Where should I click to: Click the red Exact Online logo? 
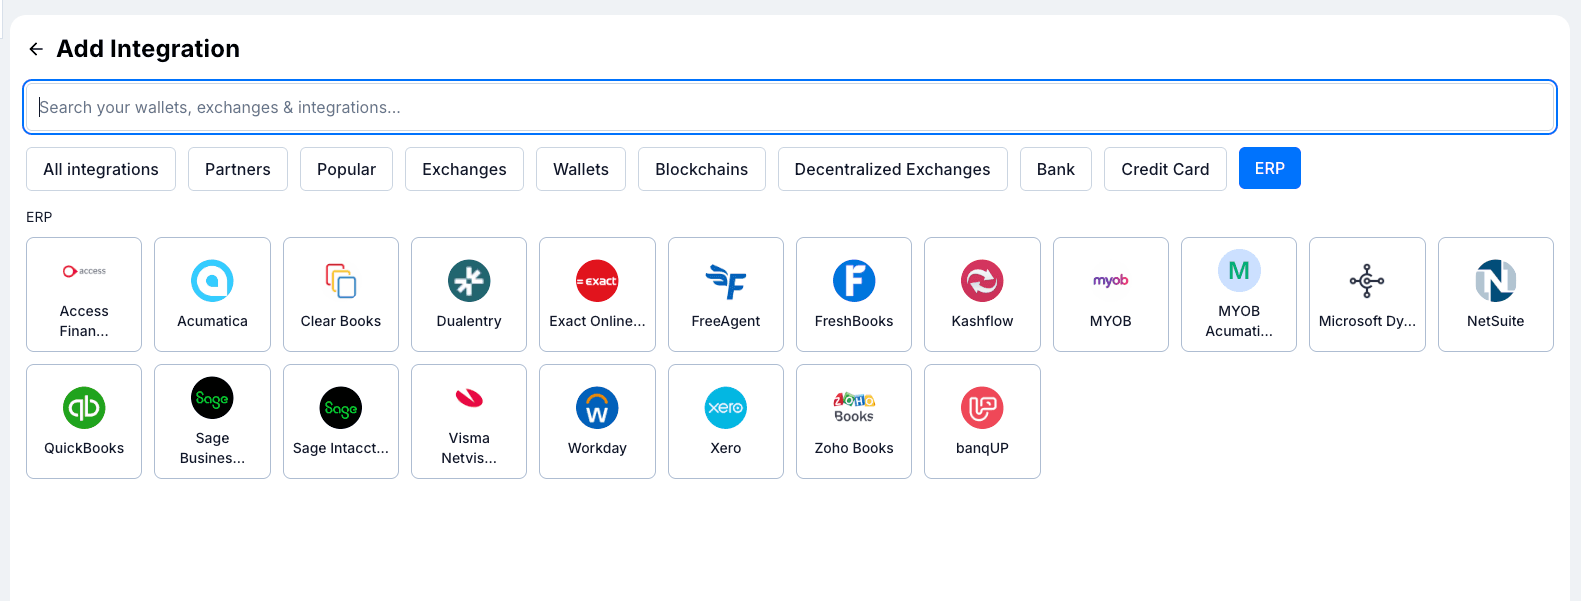597,281
